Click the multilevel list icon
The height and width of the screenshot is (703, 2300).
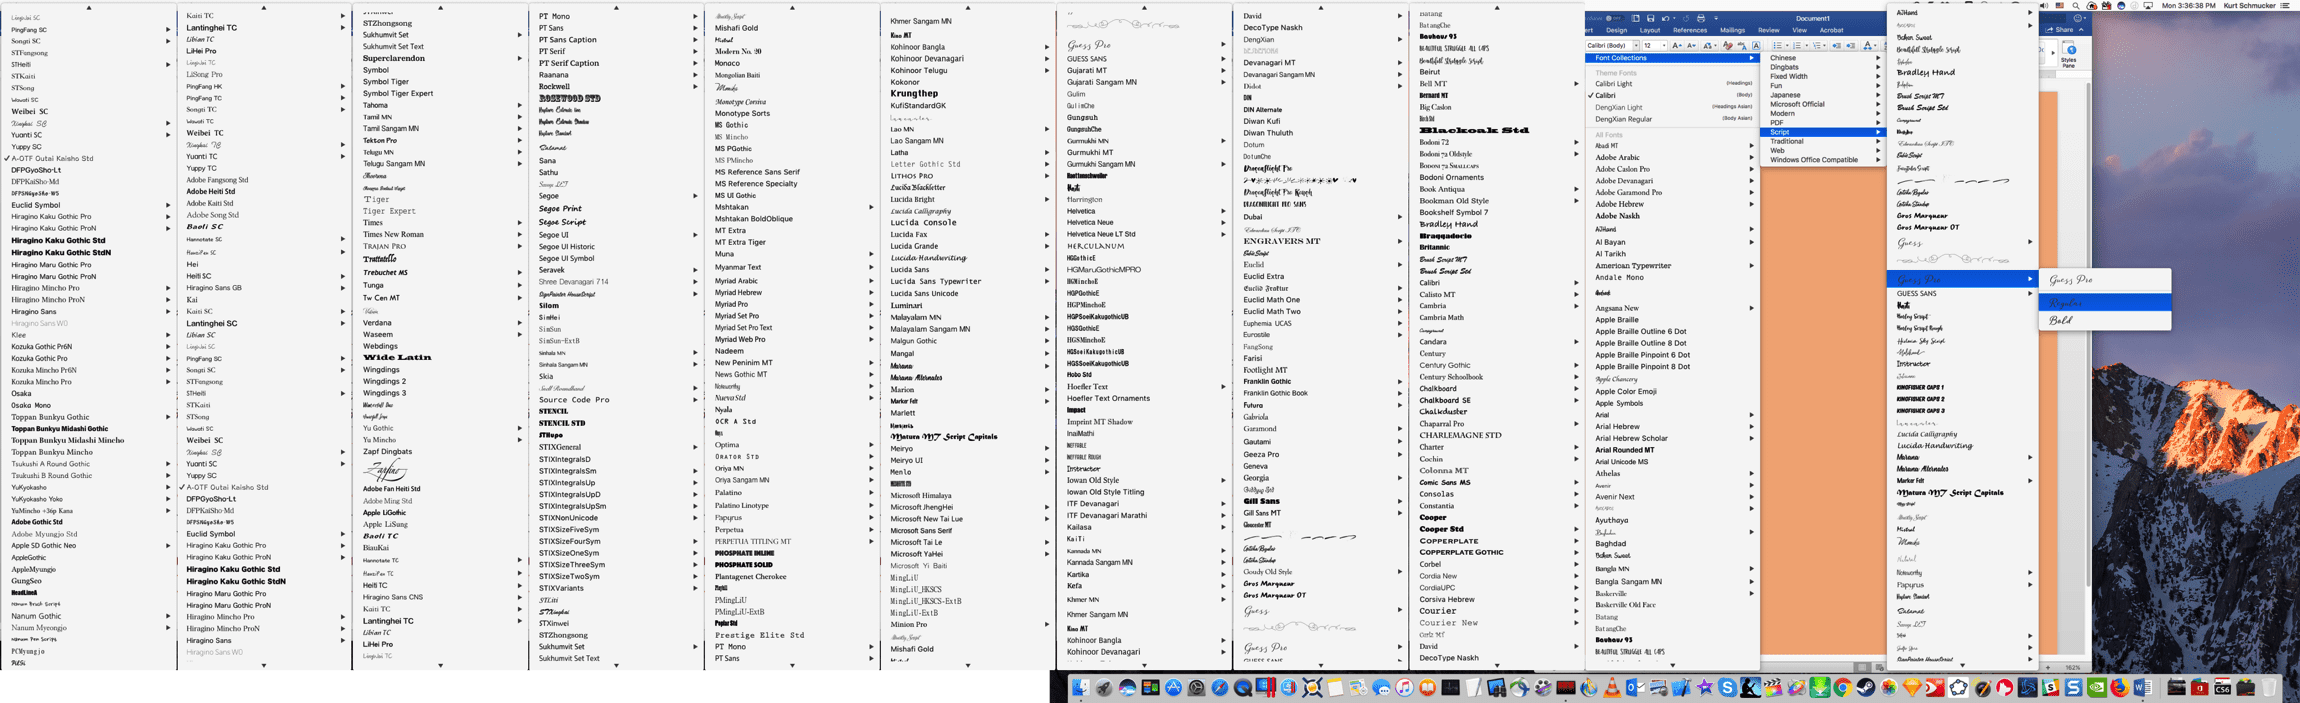1816,45
